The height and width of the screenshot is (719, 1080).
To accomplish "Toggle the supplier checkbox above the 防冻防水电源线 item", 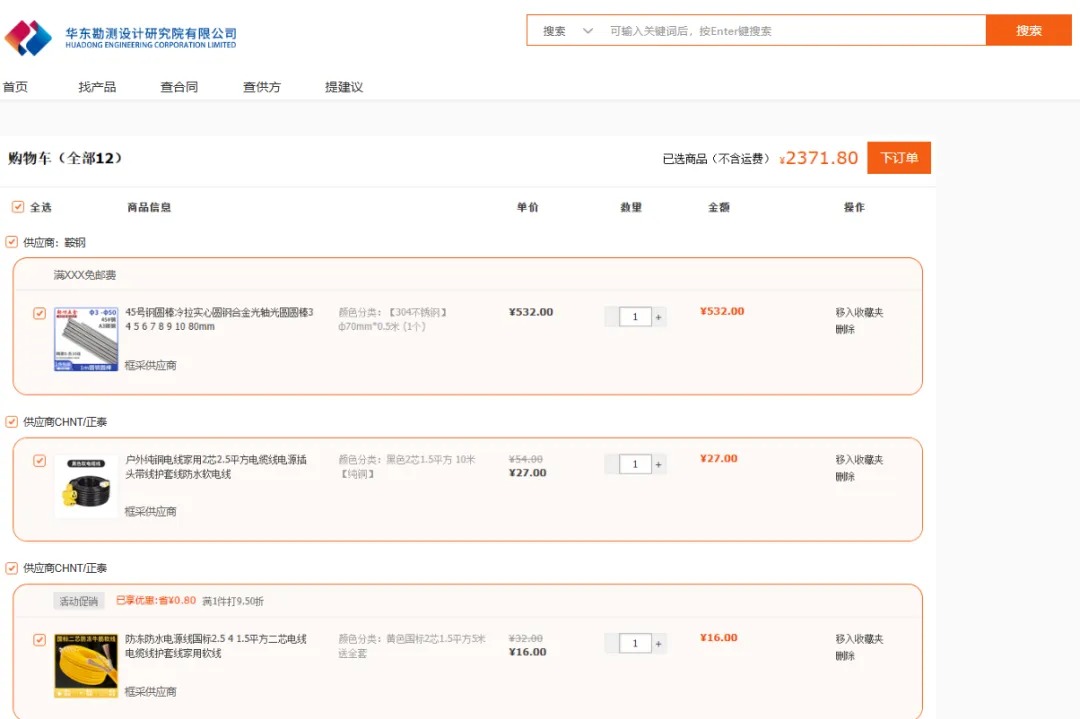I will pos(12,567).
